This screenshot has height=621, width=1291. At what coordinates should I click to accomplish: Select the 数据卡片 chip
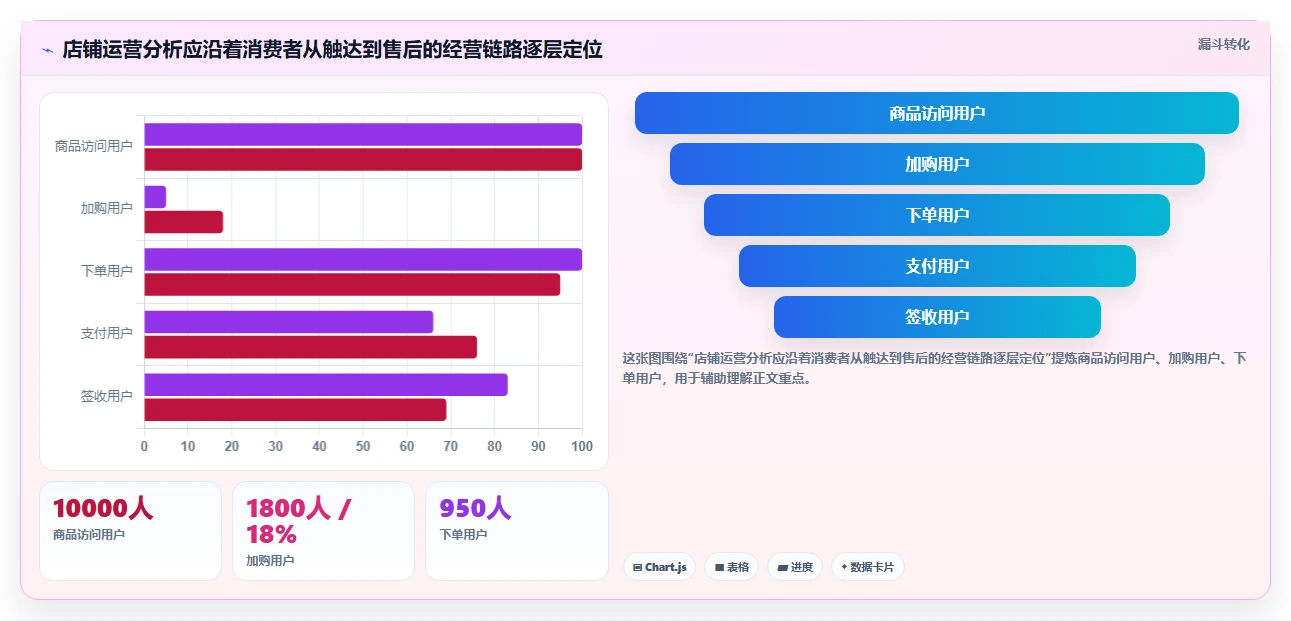click(868, 567)
